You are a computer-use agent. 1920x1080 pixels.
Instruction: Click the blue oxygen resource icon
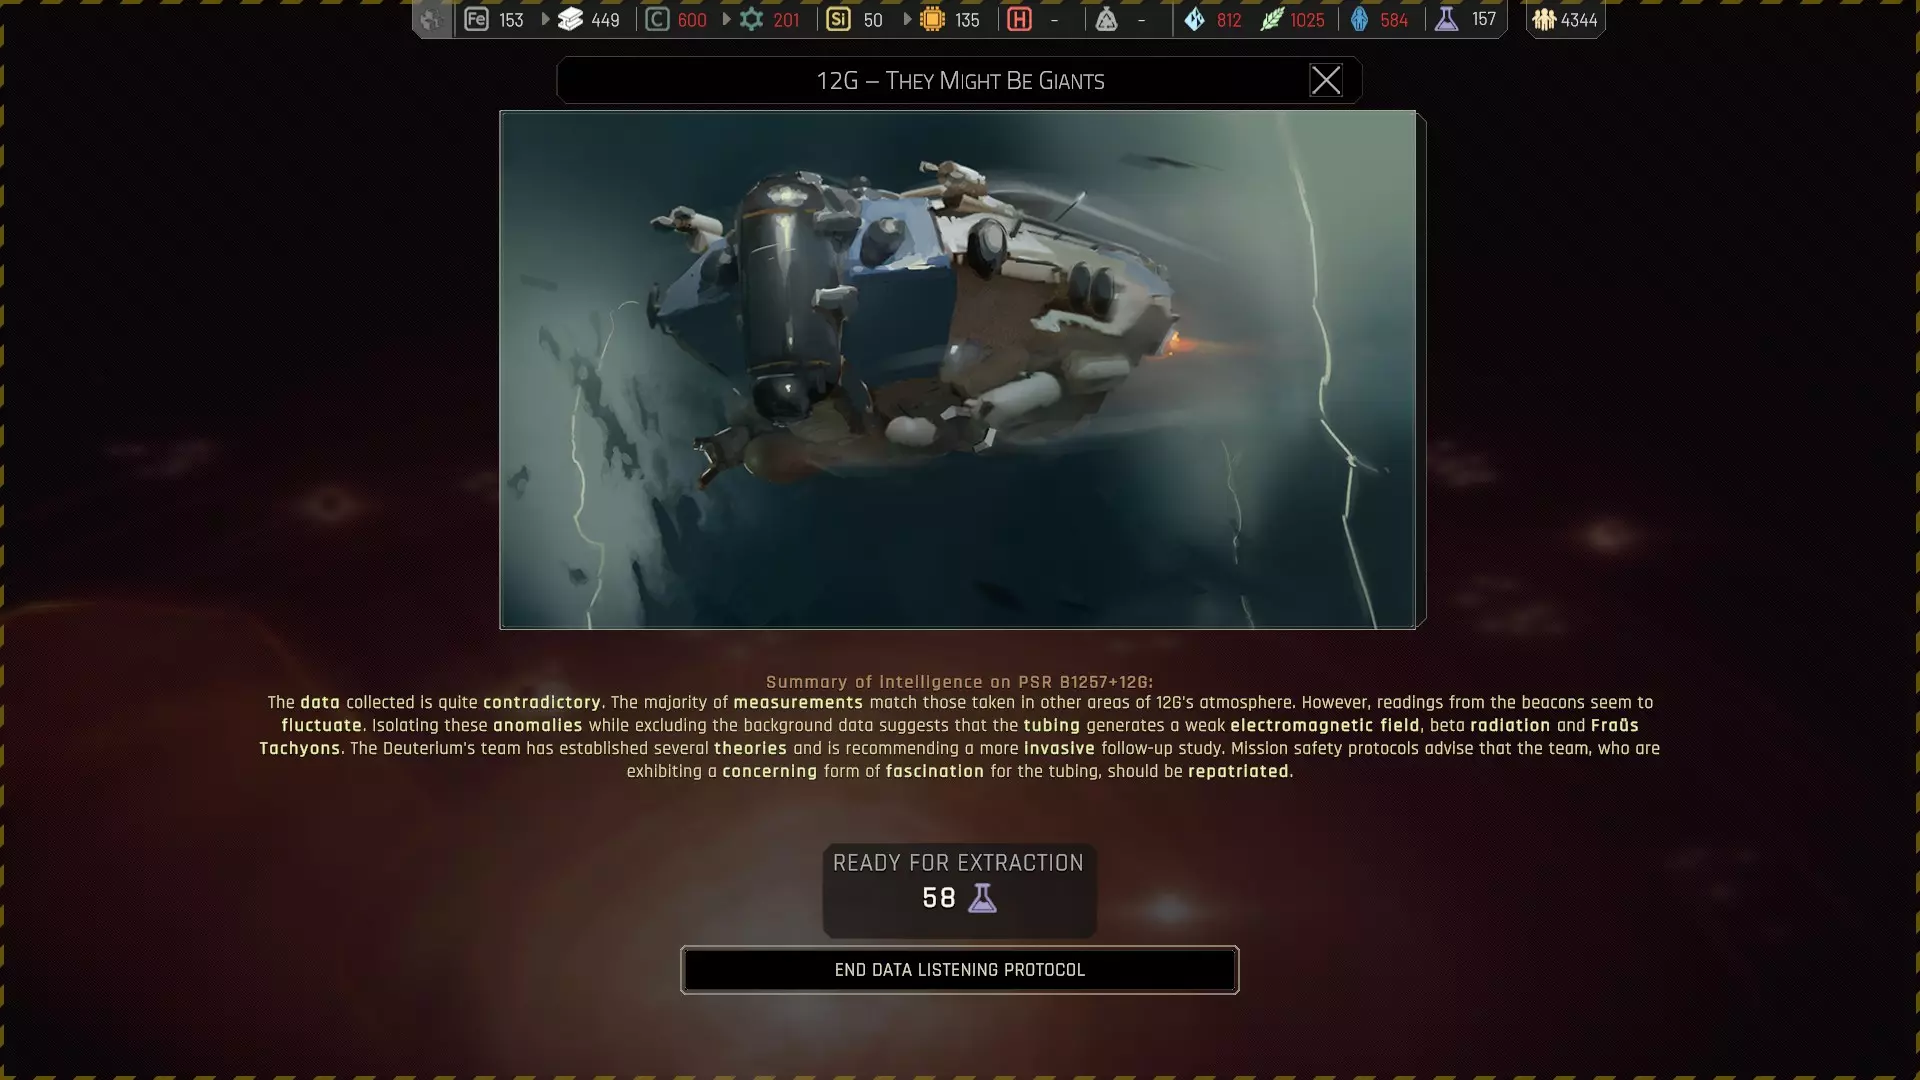click(1359, 19)
